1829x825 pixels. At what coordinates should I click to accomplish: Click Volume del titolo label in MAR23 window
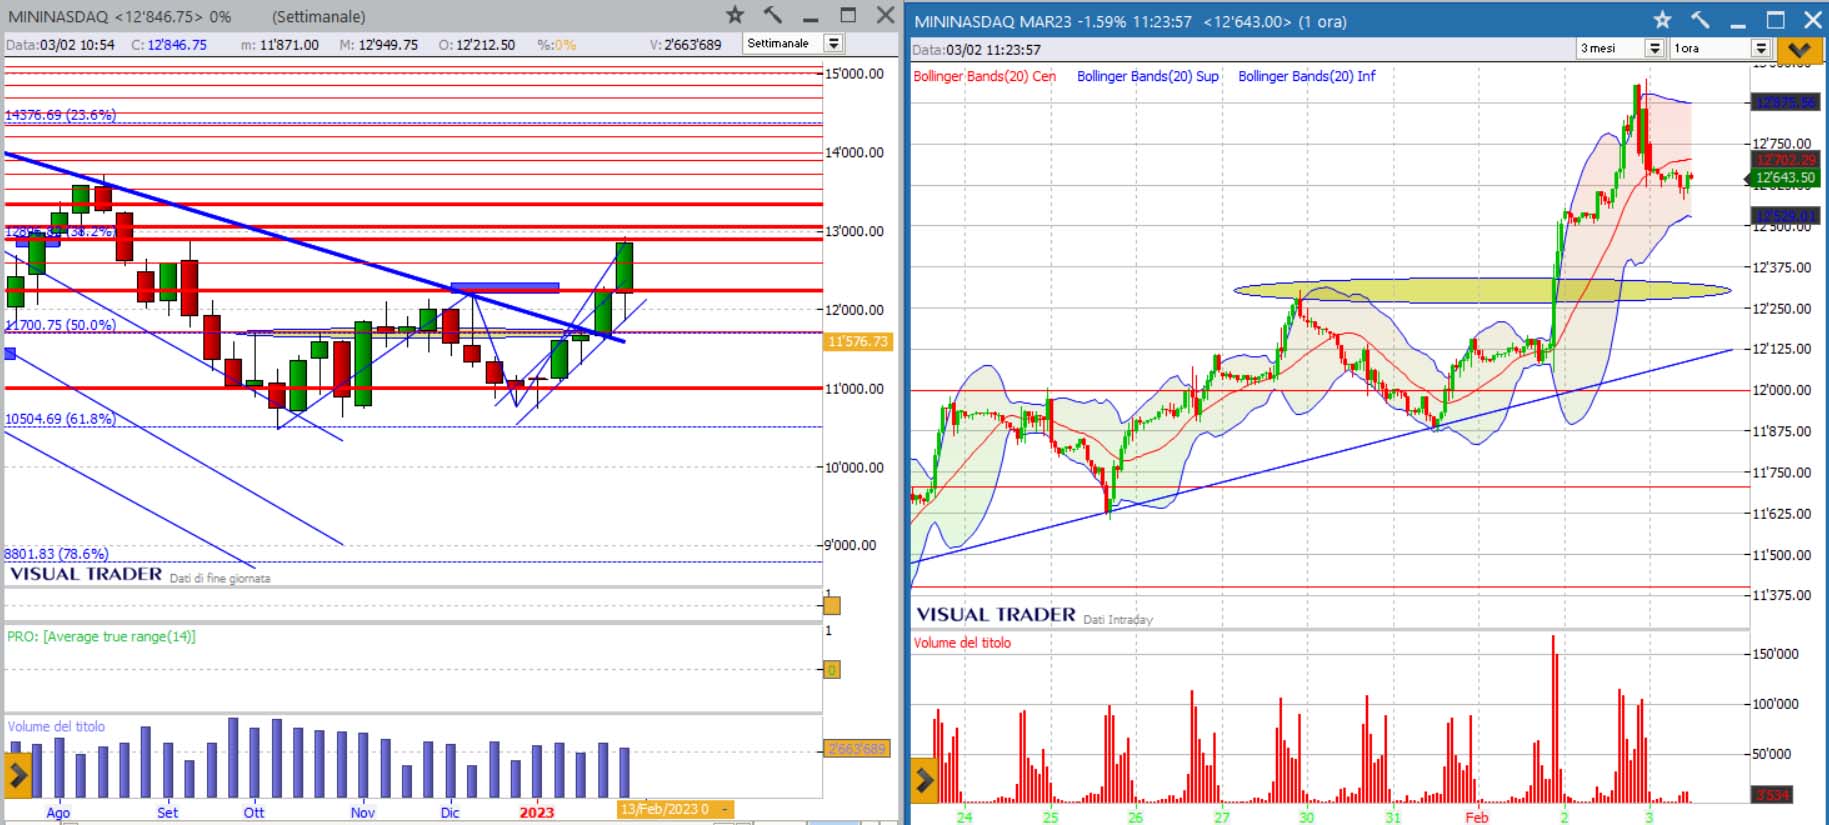(962, 642)
